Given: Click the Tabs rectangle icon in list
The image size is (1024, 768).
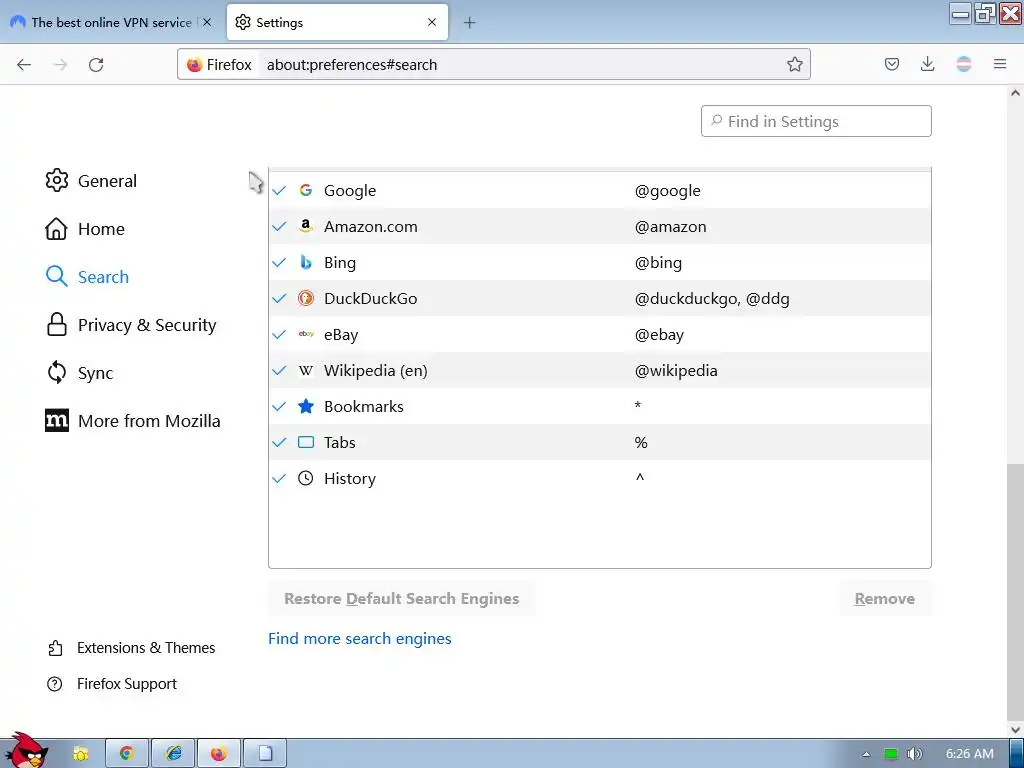Looking at the screenshot, I should (306, 442).
